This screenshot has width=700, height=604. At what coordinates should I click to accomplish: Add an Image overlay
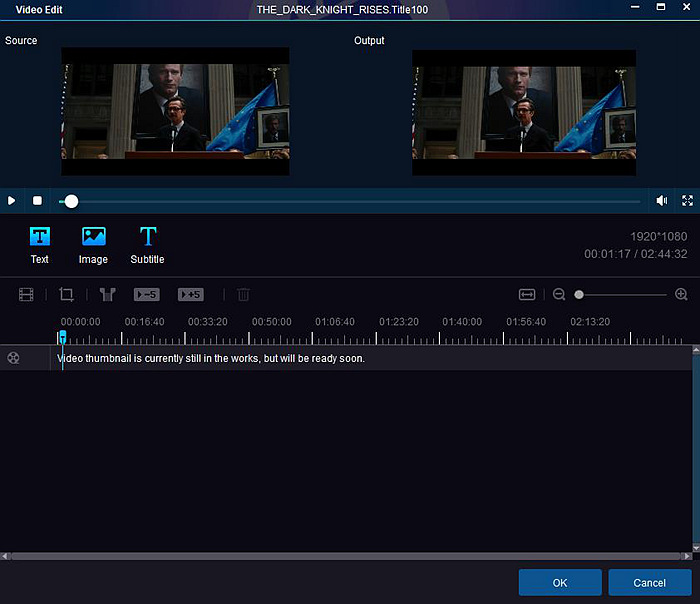coord(93,246)
